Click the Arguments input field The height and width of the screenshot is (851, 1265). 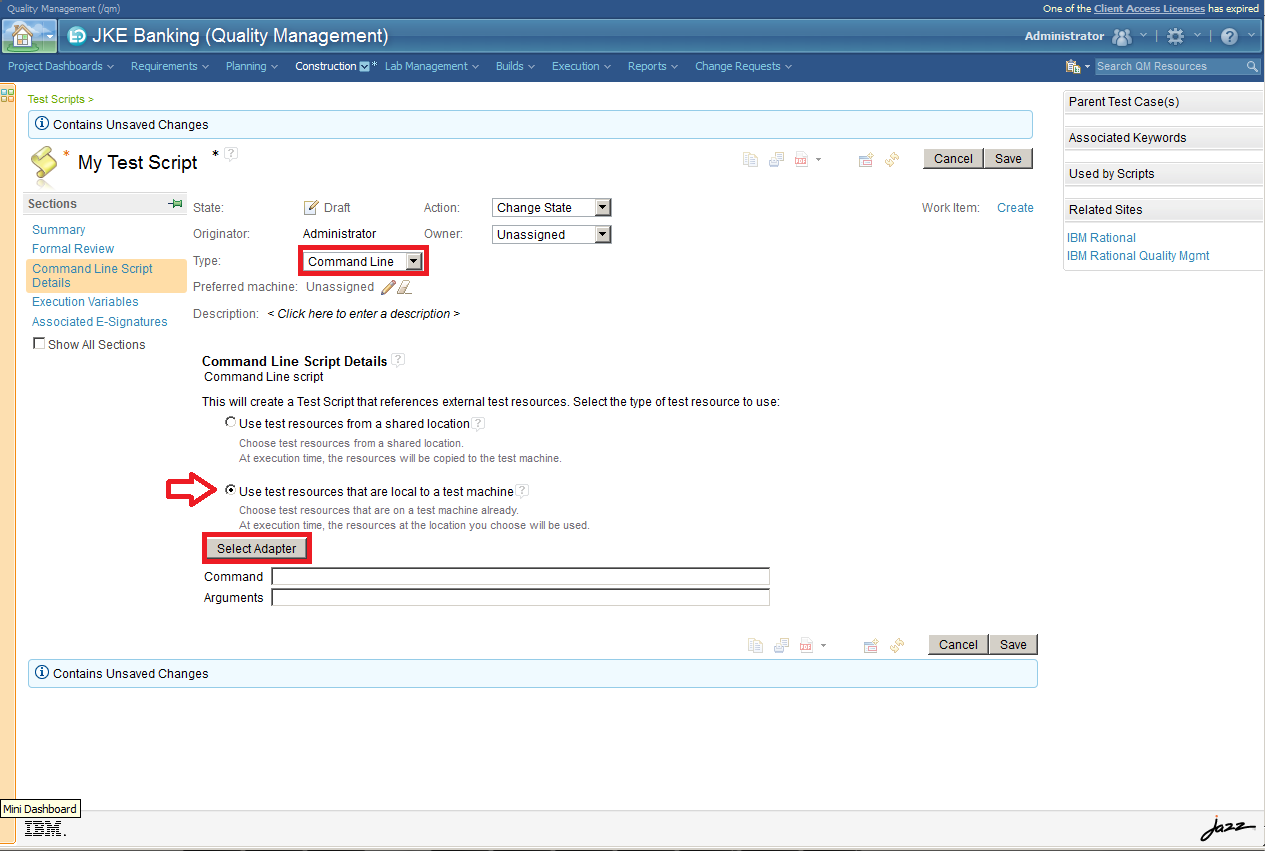(x=521, y=598)
